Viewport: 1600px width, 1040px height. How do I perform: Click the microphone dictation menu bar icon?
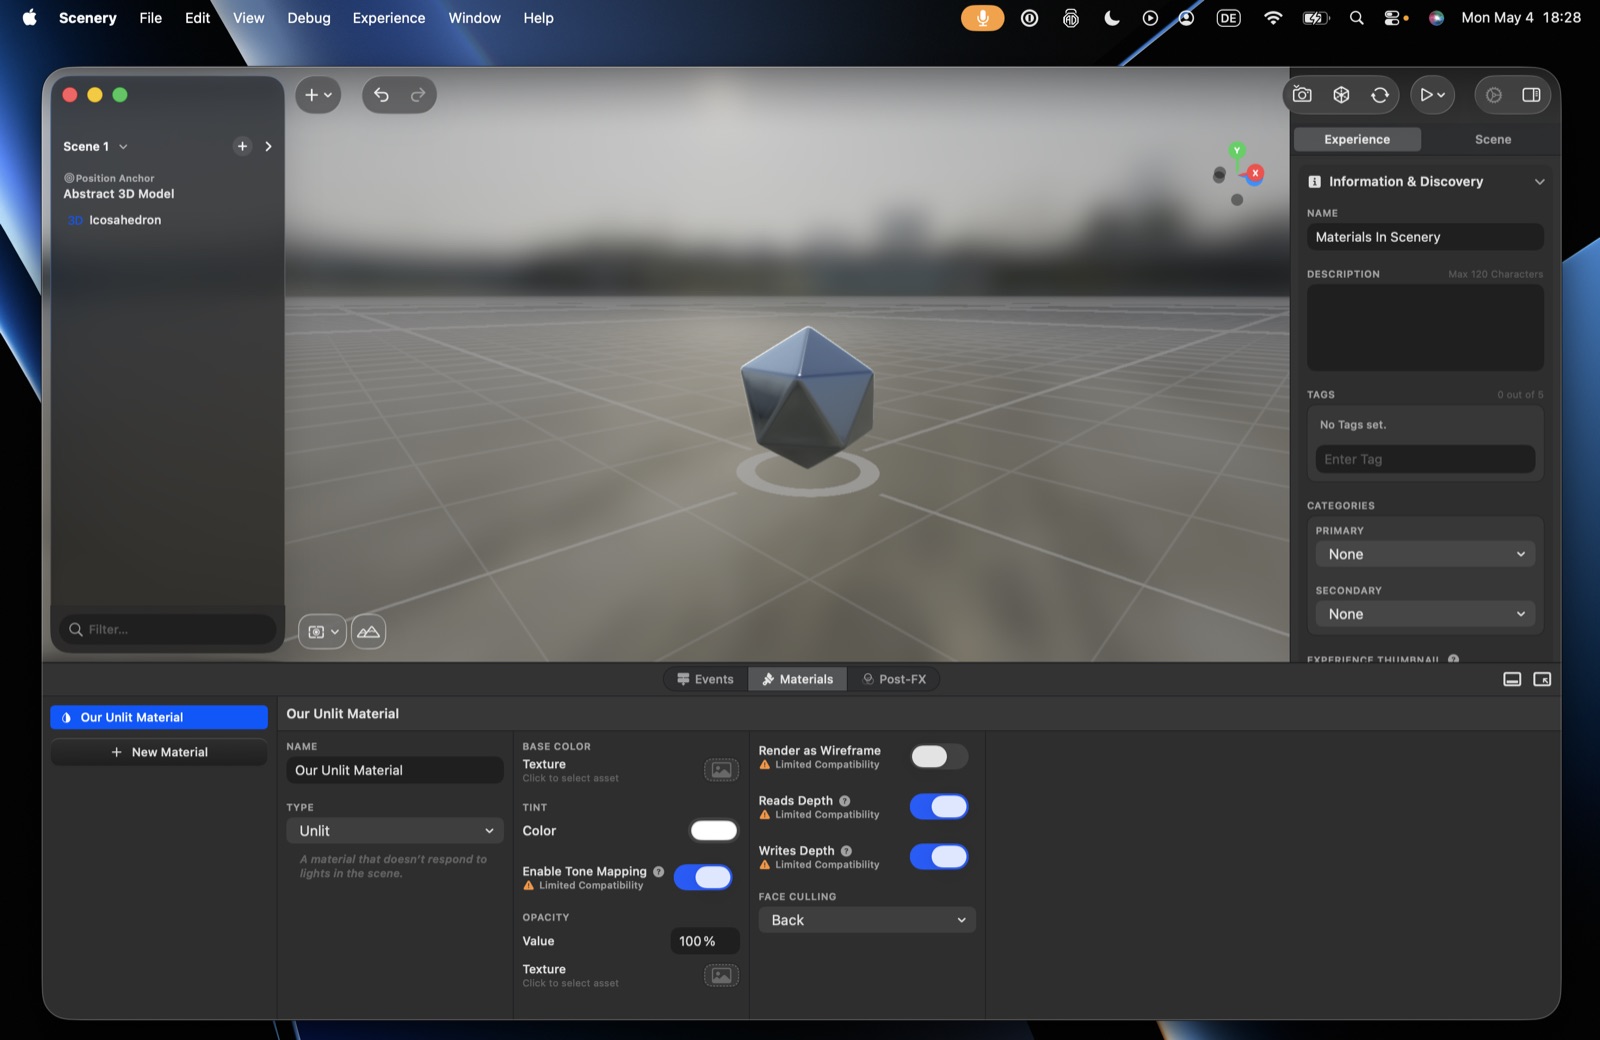pyautogui.click(x=982, y=18)
